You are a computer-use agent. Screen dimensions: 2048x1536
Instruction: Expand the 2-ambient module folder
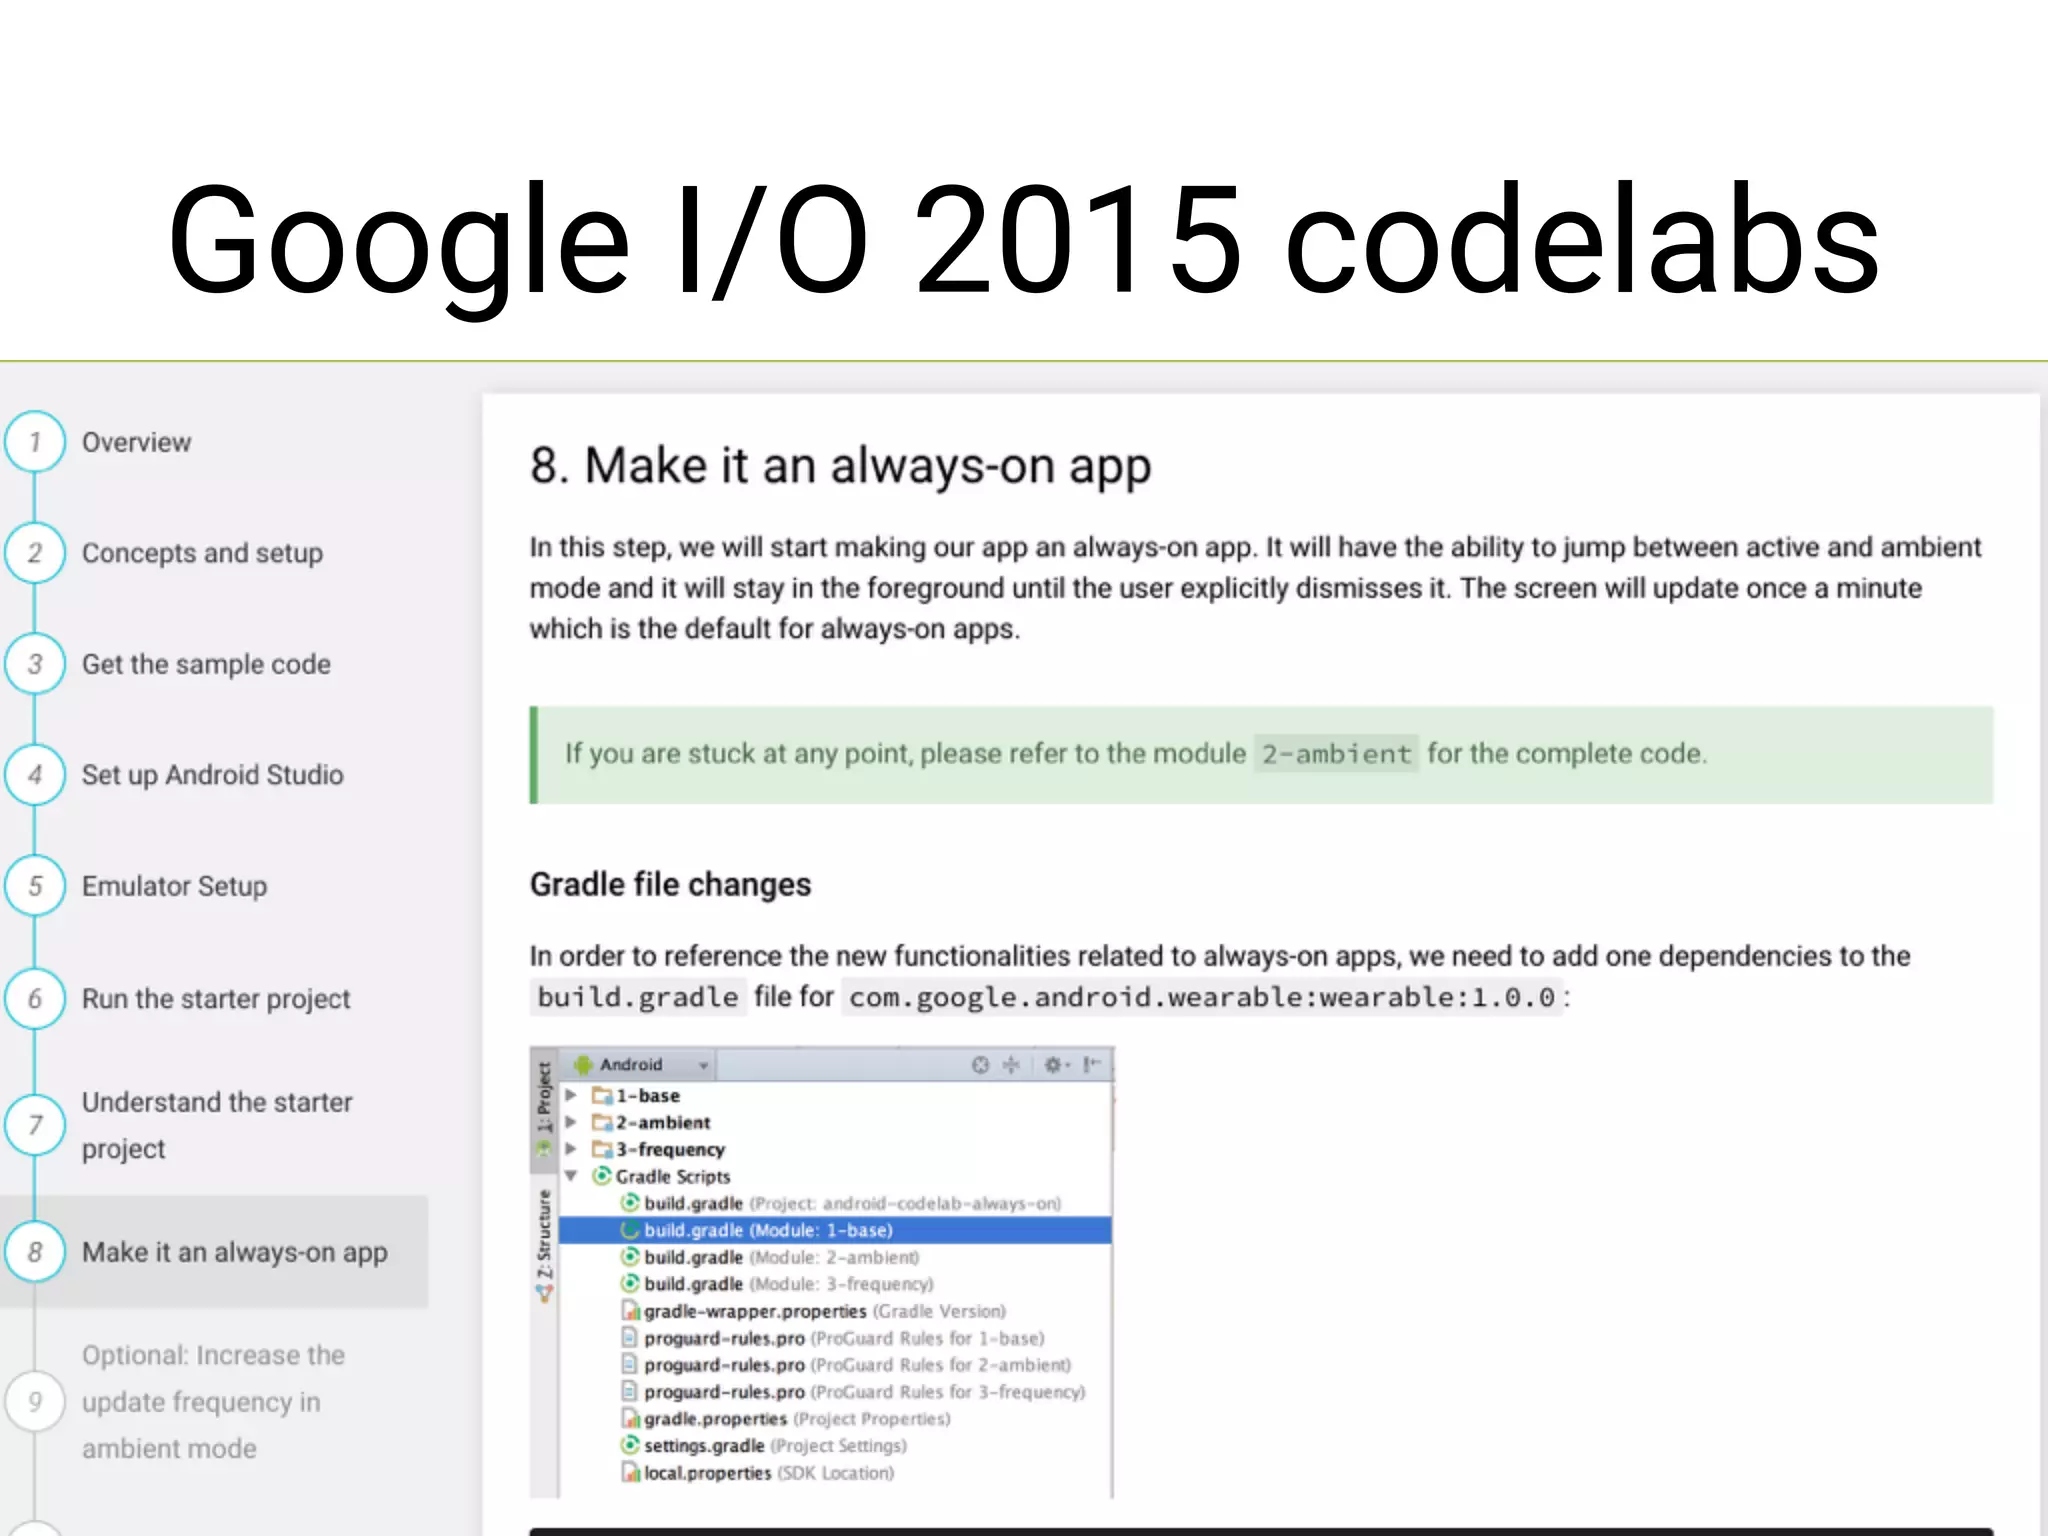(571, 1122)
